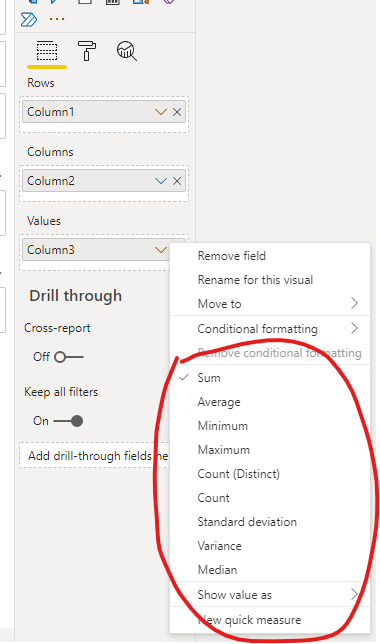
Task: Click the Rows section label
Action: click(x=41, y=83)
